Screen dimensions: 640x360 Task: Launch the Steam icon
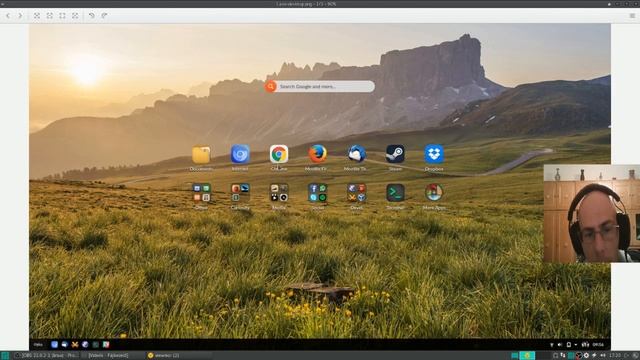pyautogui.click(x=395, y=154)
